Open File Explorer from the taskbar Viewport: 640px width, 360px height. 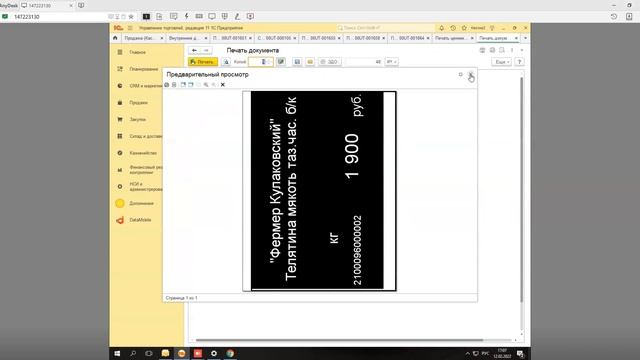coord(165,353)
